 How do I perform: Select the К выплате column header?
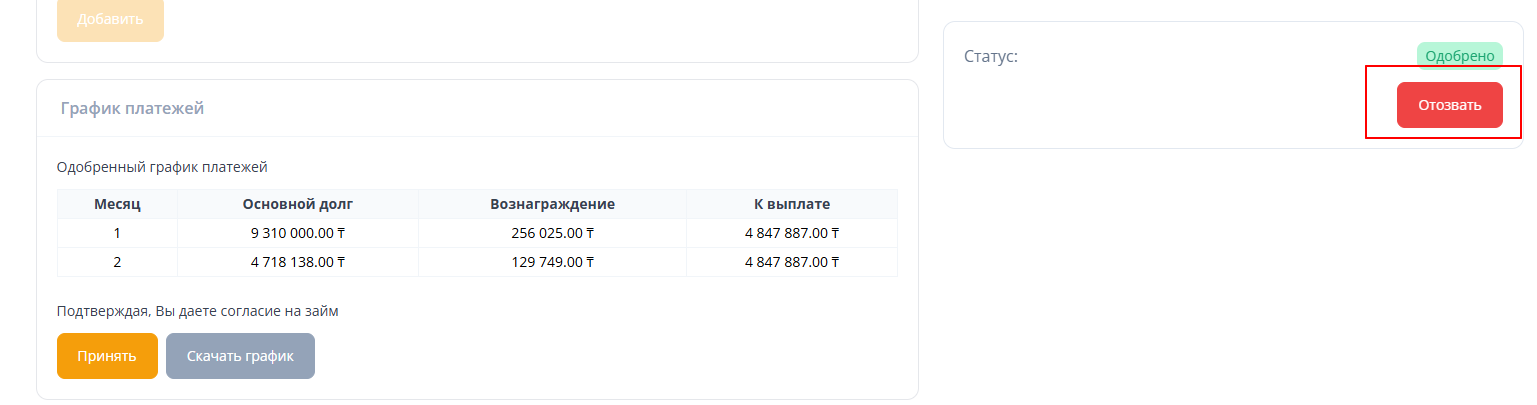[792, 204]
